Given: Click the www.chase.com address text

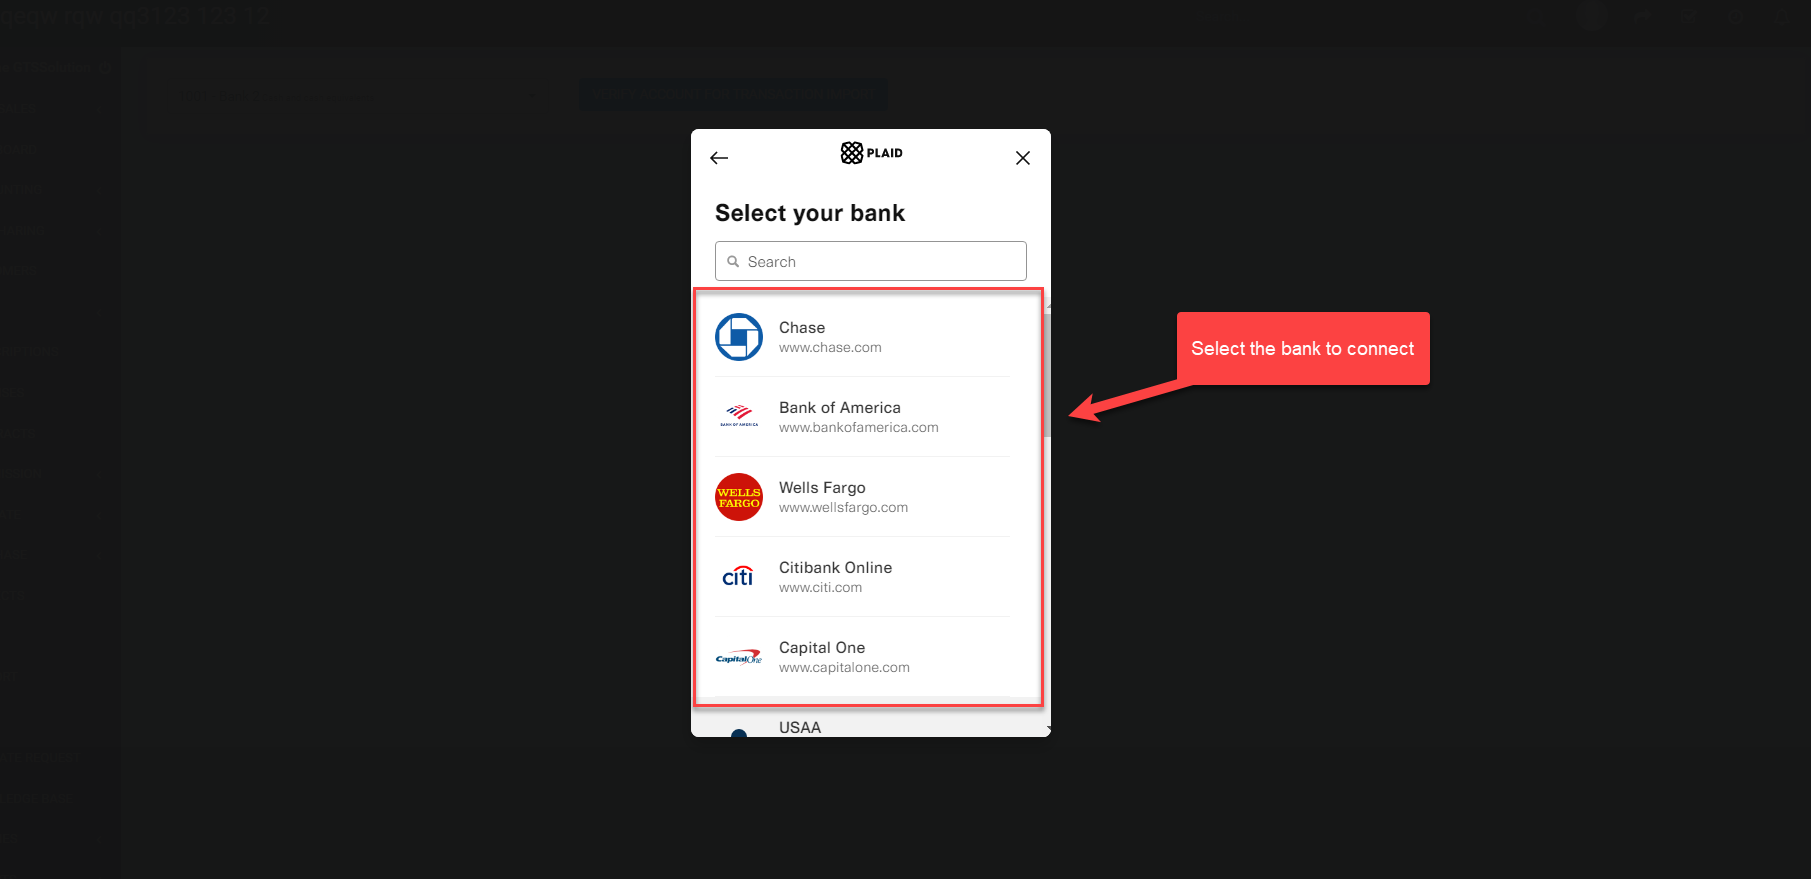Looking at the screenshot, I should tap(830, 348).
